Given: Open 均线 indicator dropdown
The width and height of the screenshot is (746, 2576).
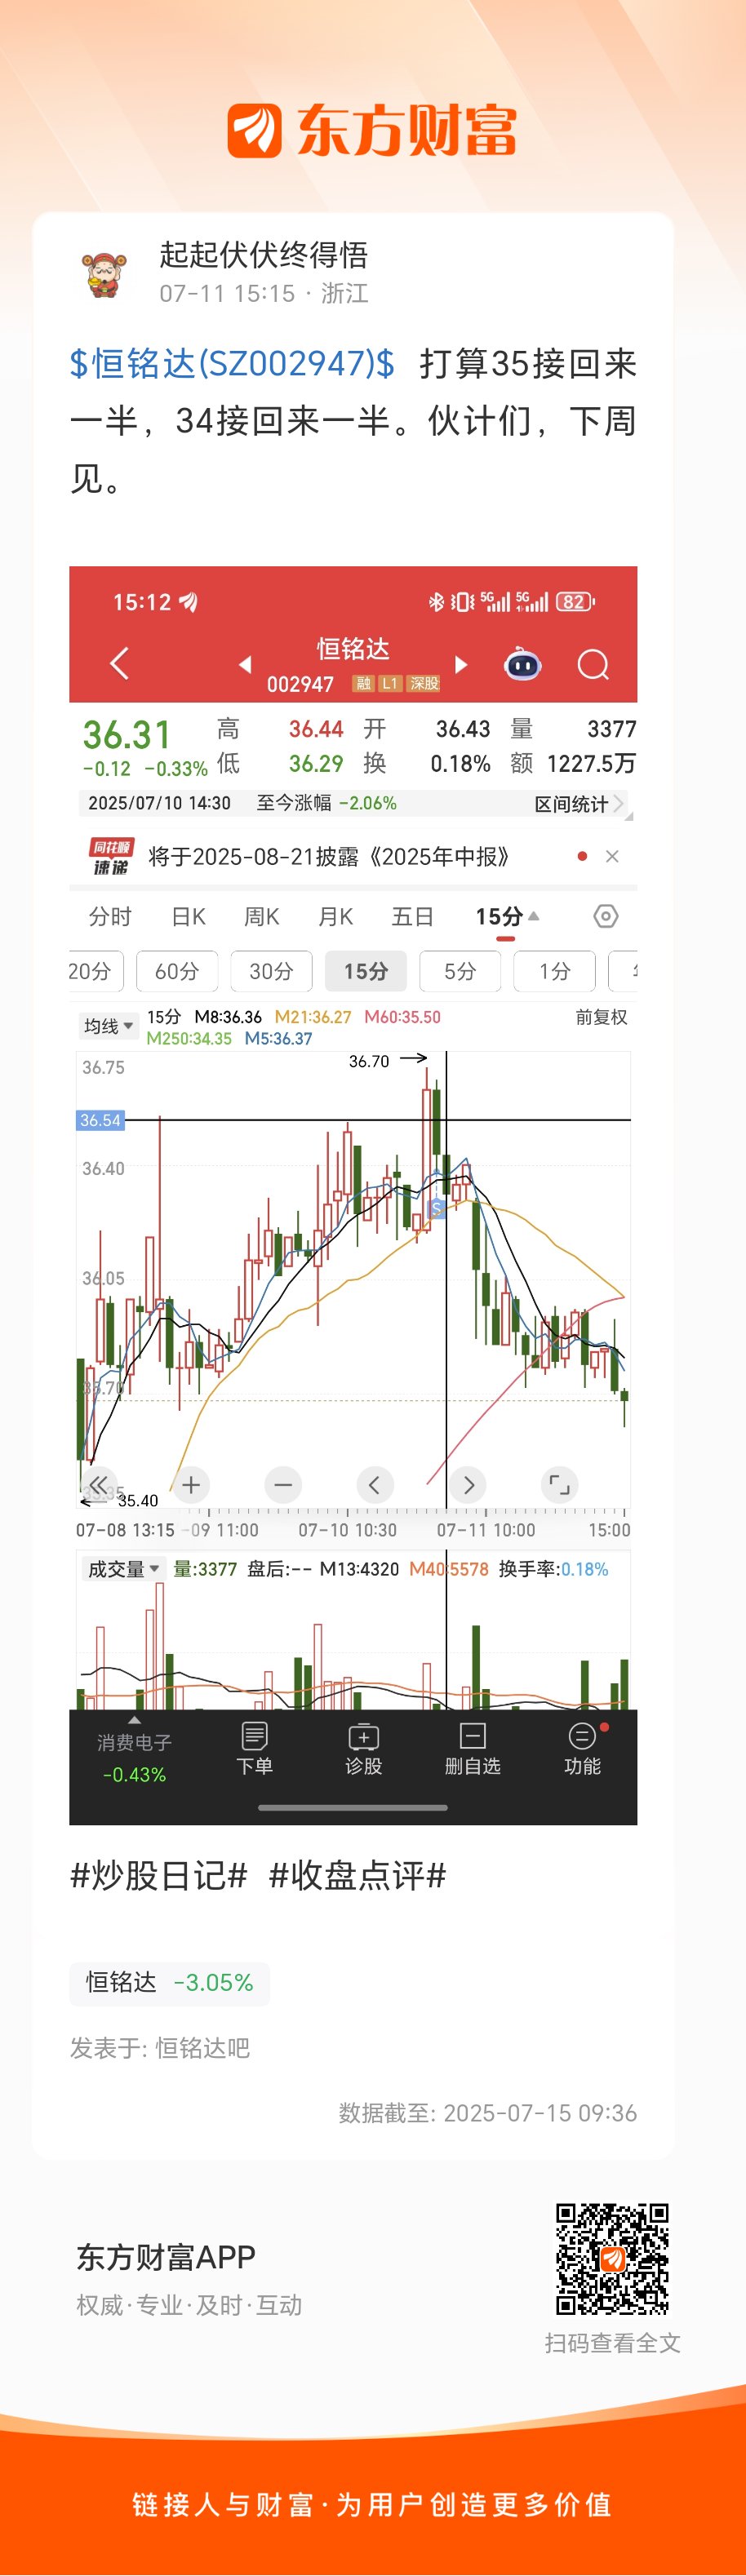Looking at the screenshot, I should (108, 1026).
